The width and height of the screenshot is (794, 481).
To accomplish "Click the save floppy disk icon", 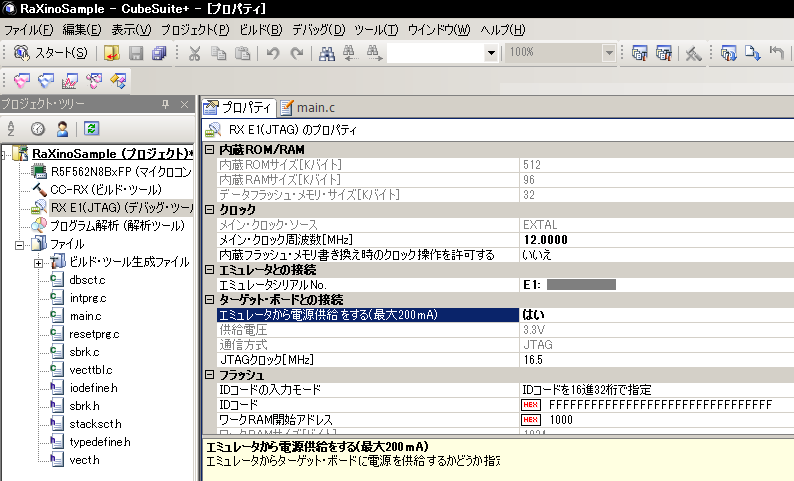I will (136, 53).
